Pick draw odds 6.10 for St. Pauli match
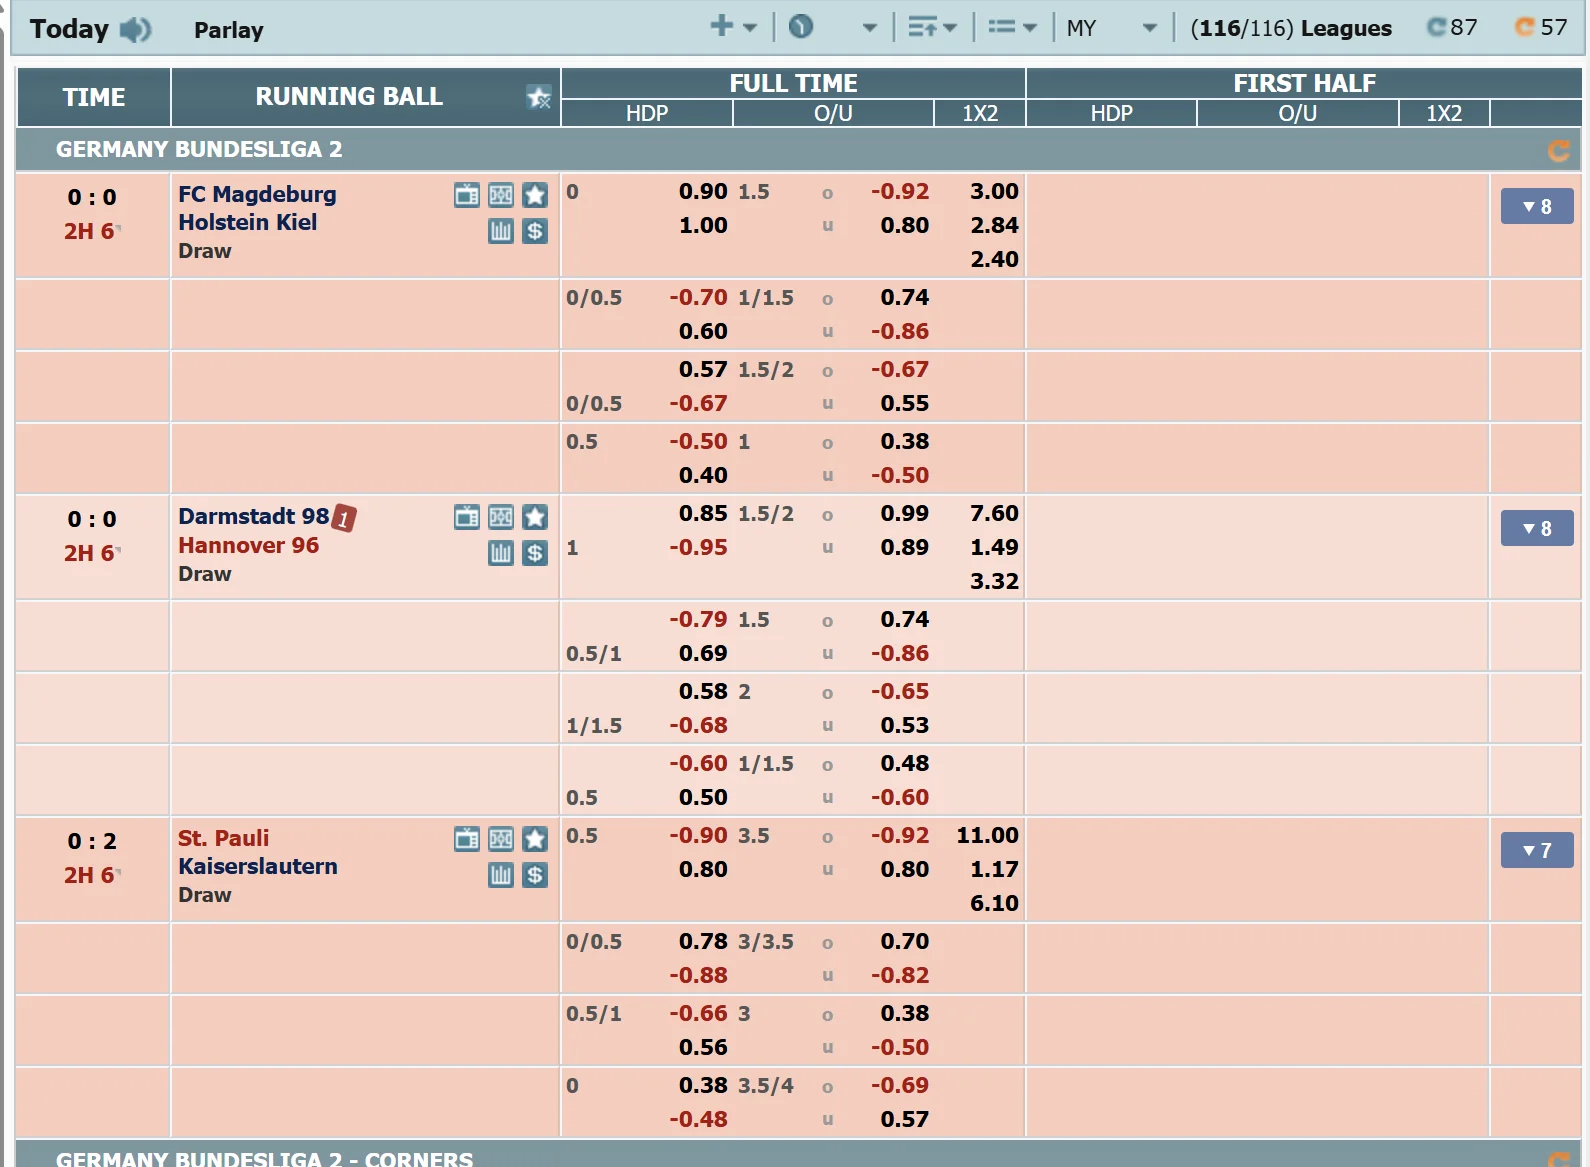 [x=994, y=903]
